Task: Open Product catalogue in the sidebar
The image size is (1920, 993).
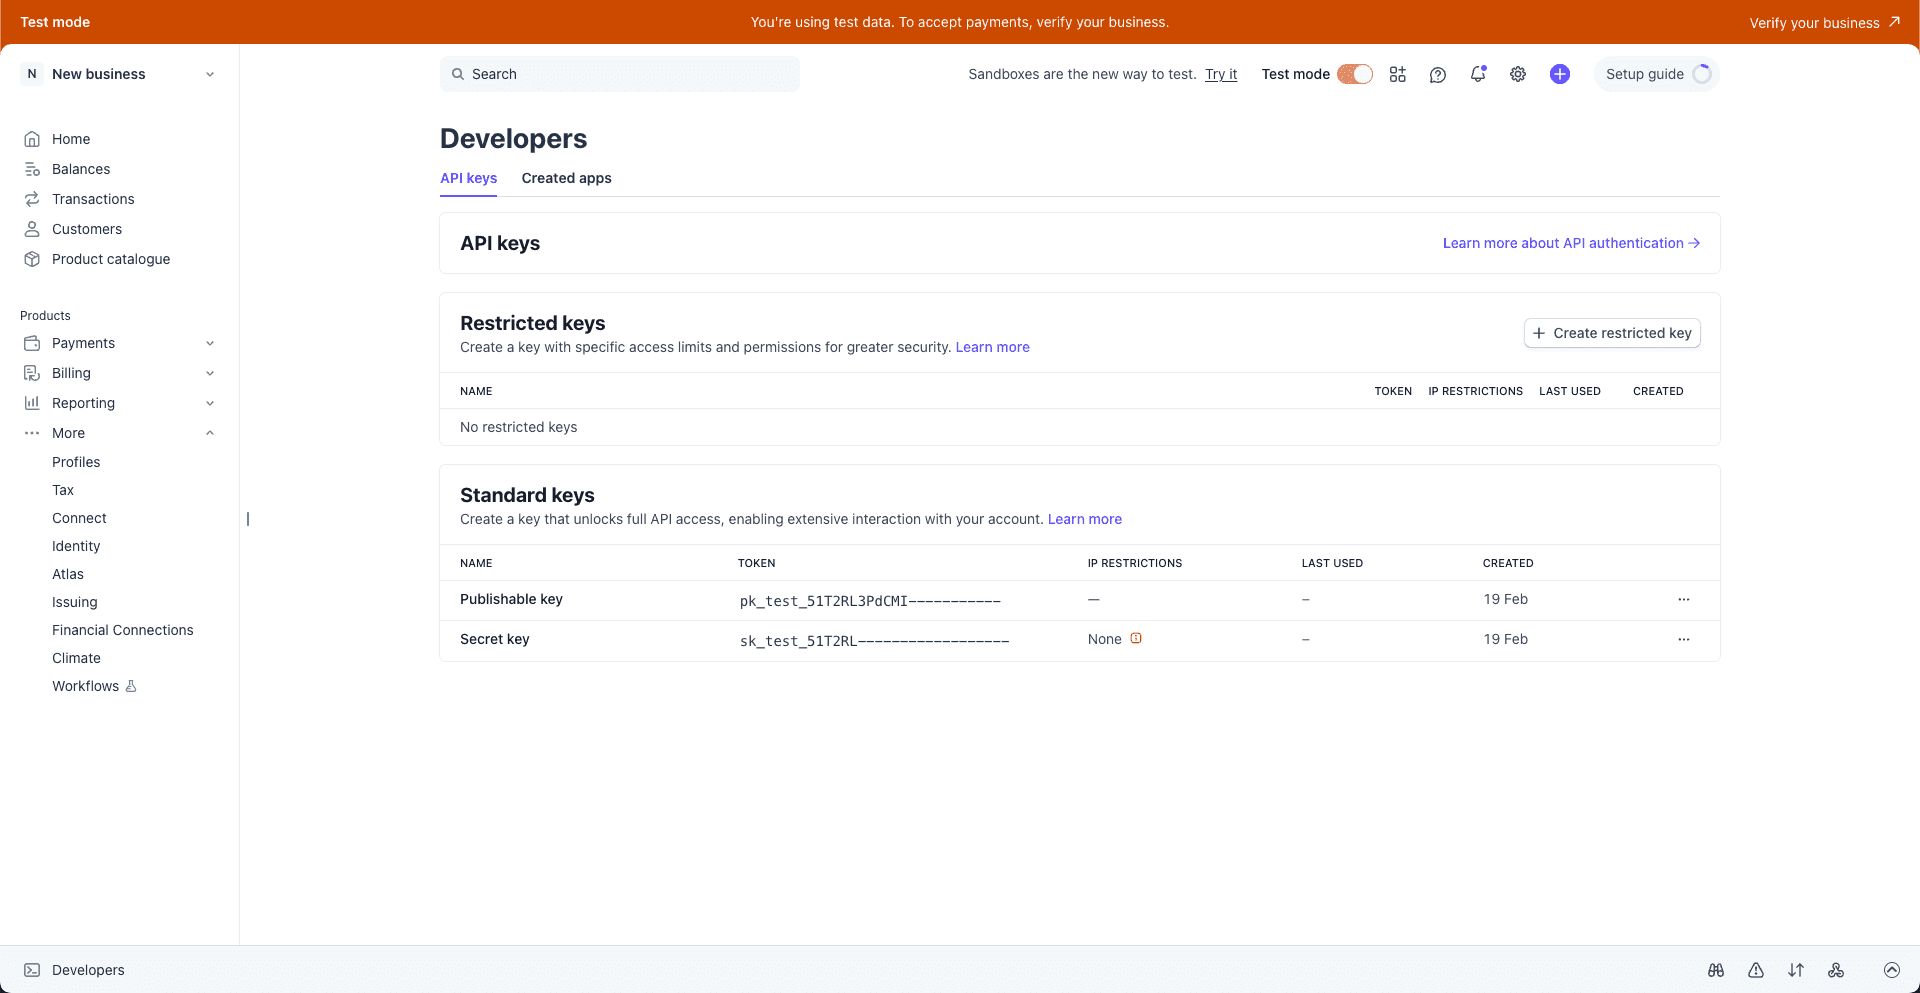Action: (110, 259)
